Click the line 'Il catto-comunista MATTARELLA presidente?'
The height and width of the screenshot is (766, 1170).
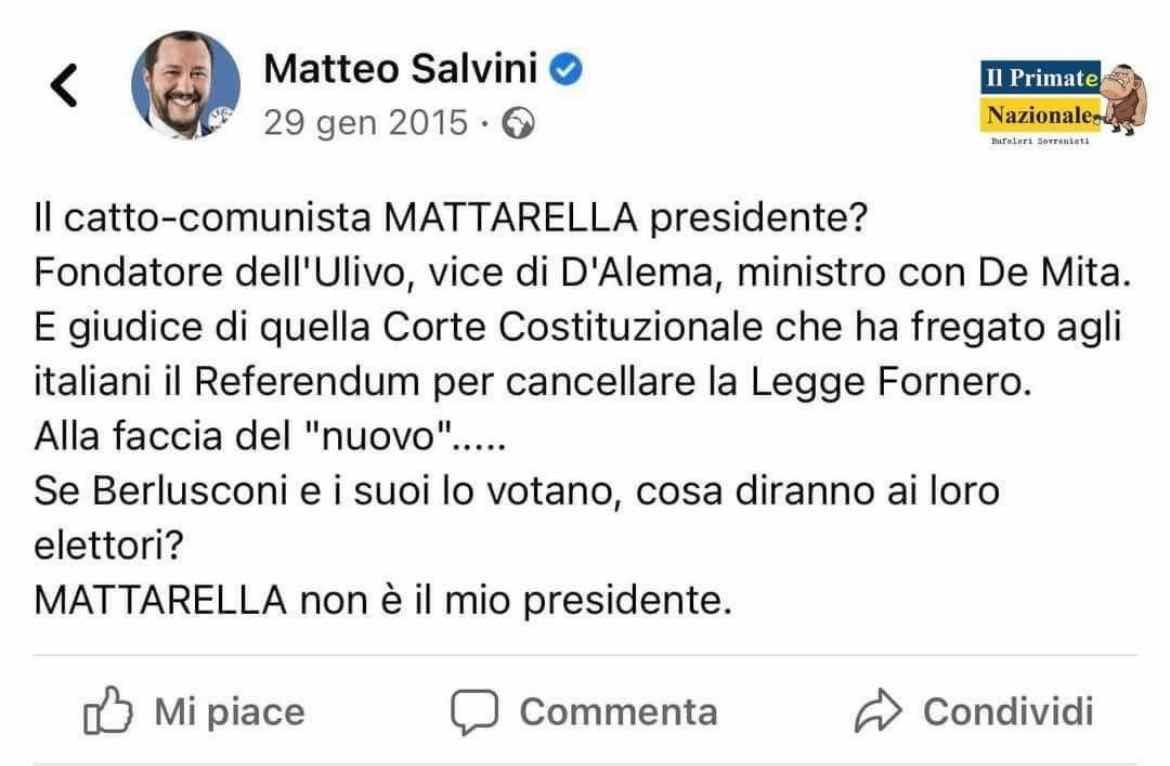point(451,218)
